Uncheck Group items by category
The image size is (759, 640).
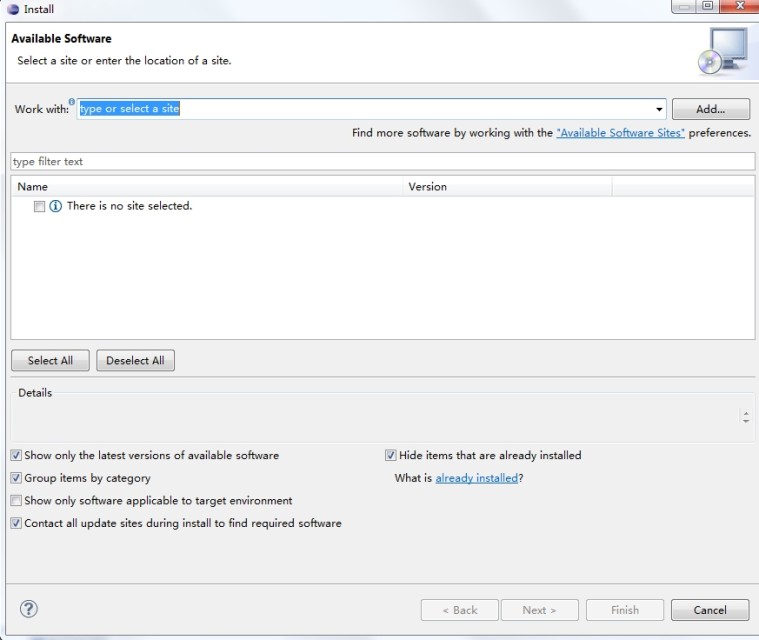point(16,478)
